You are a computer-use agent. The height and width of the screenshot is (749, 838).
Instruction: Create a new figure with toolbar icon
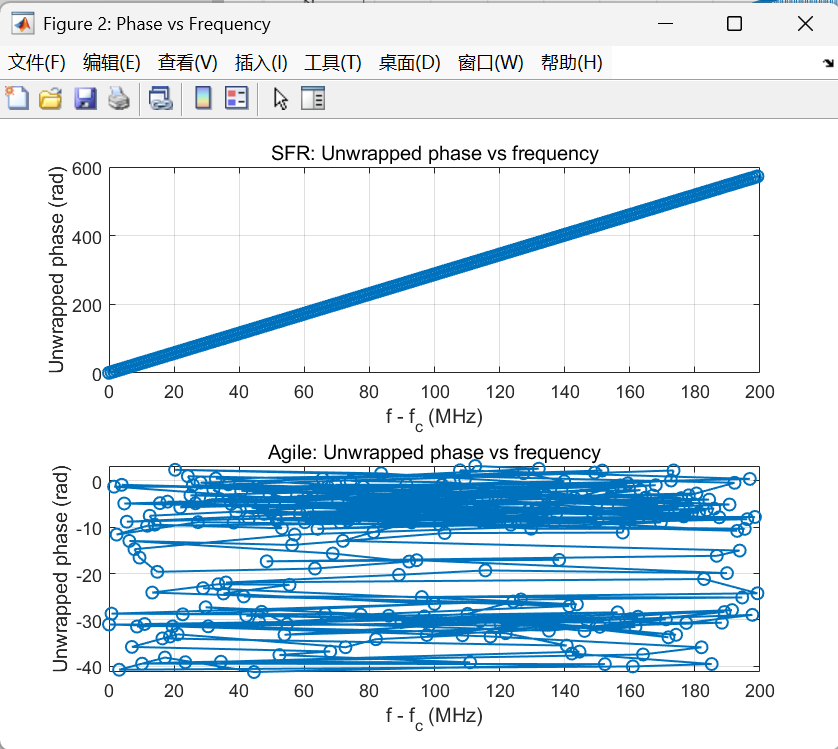pos(17,98)
